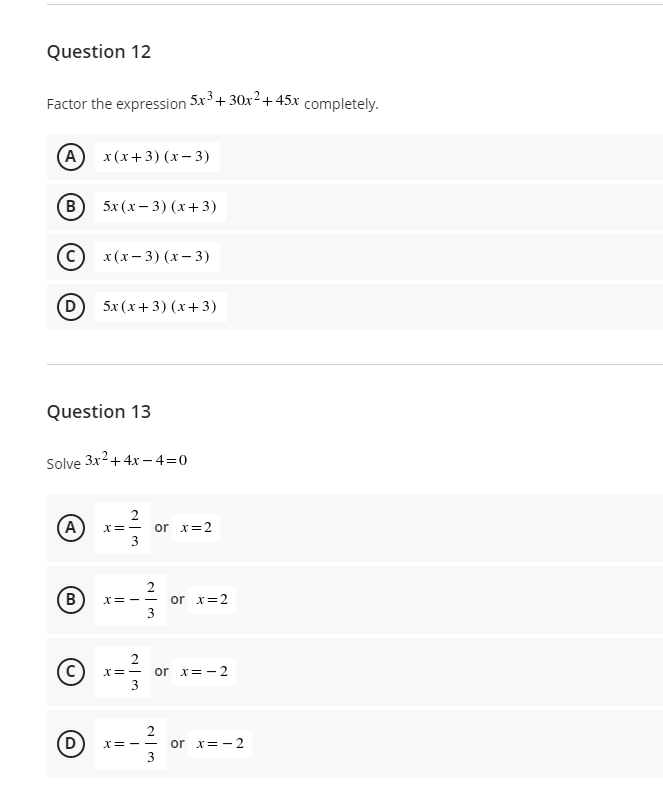Pick circle D in Question 12
The width and height of the screenshot is (663, 789).
pyautogui.click(x=70, y=307)
